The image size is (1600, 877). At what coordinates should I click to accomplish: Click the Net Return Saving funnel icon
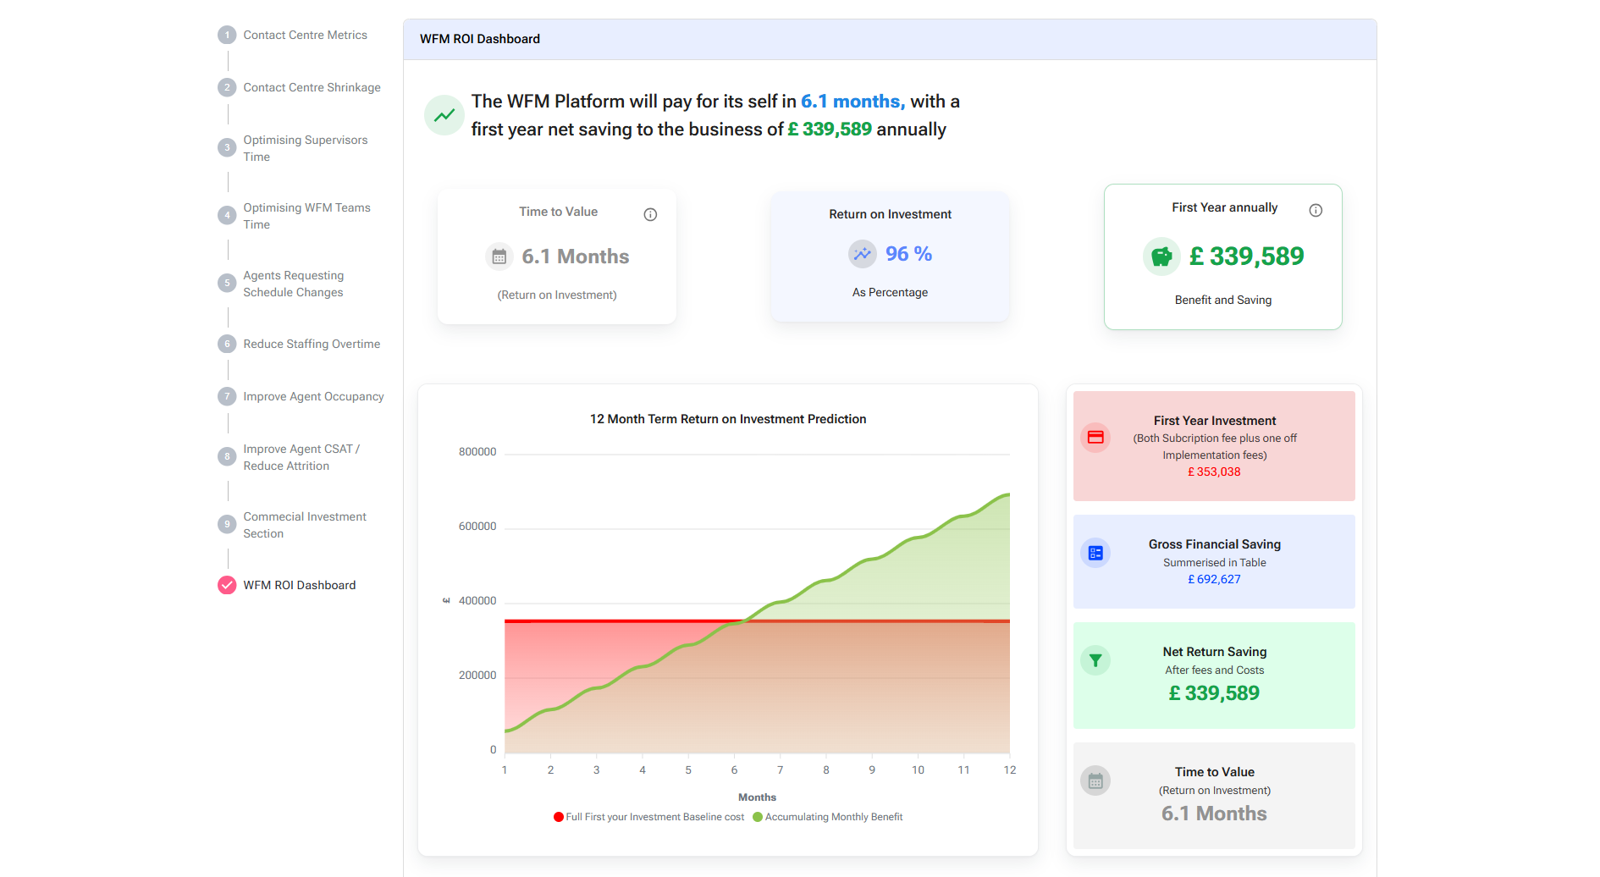point(1096,660)
